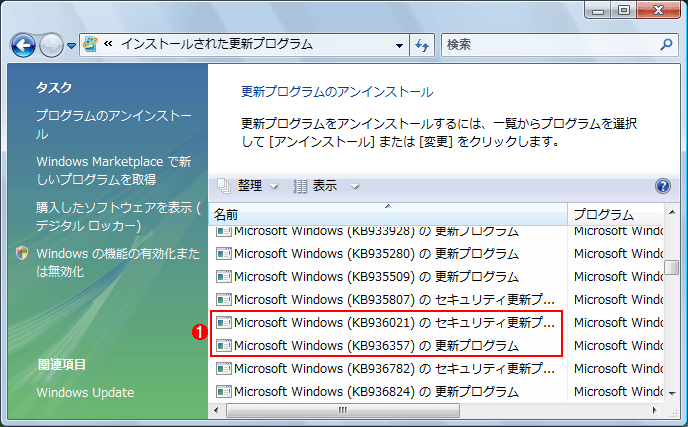Click the program cell in the KB935280 row

[616, 254]
